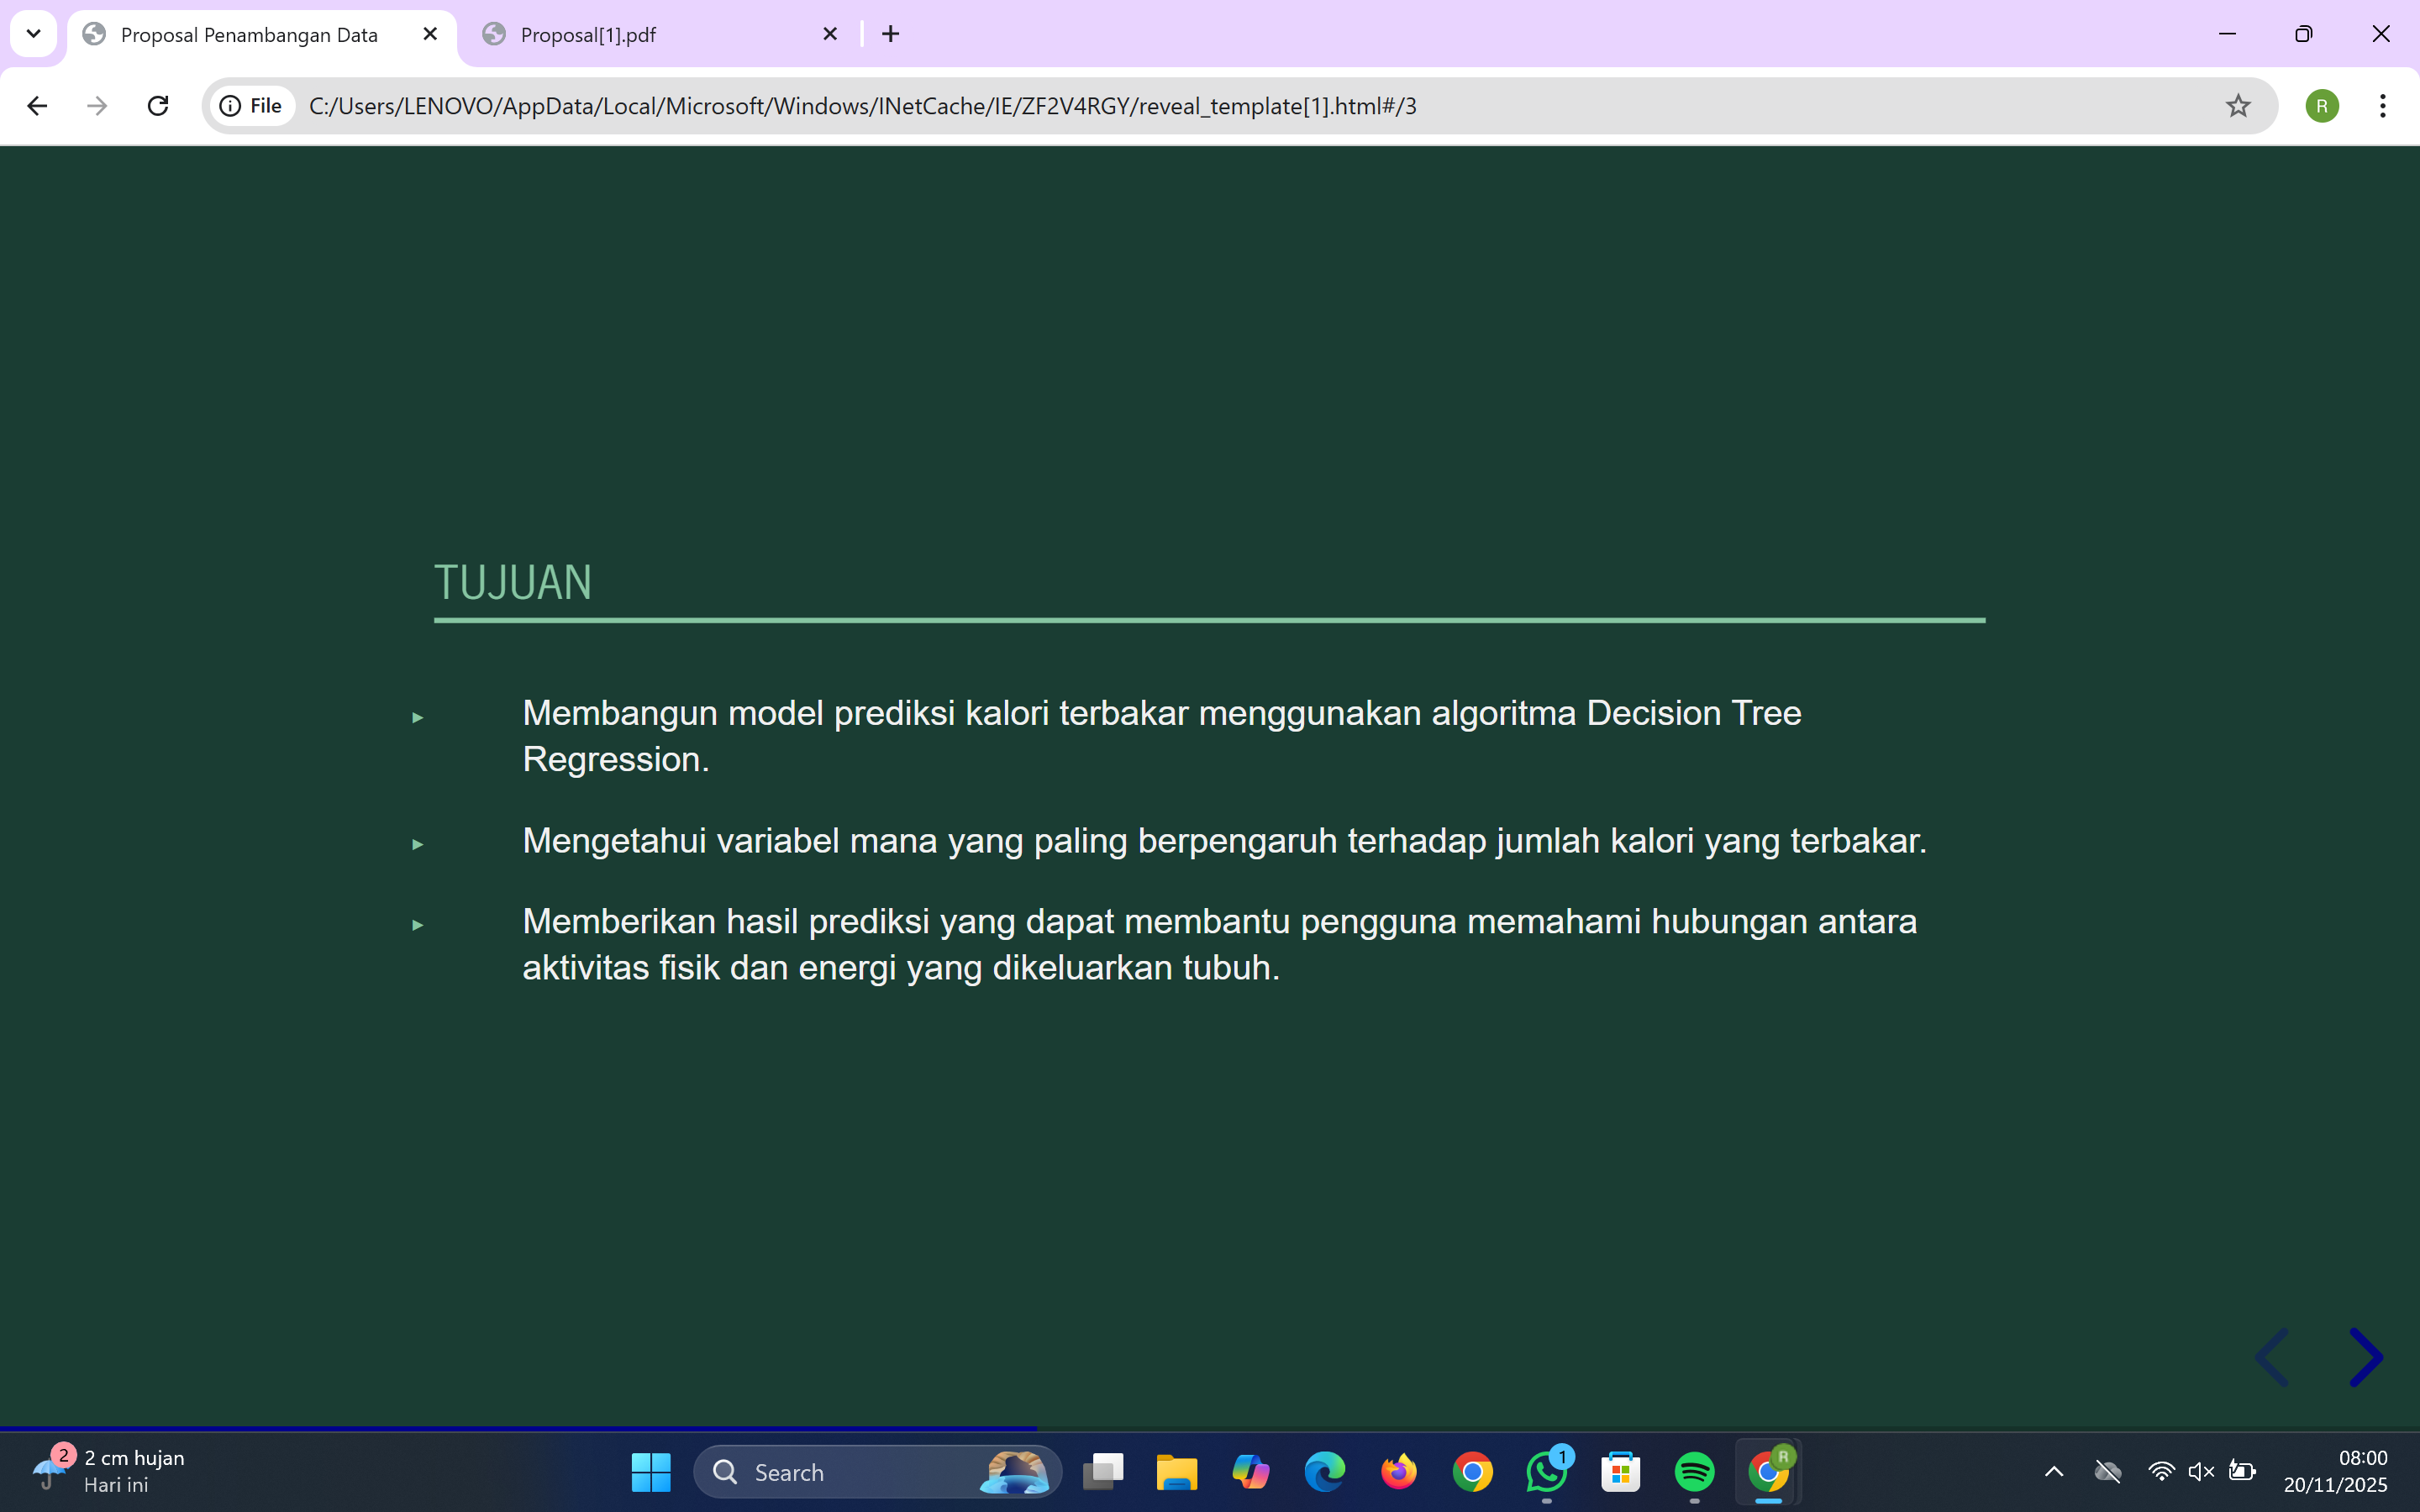Open Chrome three-dot menu
Image resolution: width=2420 pixels, height=1512 pixels.
(x=2383, y=106)
